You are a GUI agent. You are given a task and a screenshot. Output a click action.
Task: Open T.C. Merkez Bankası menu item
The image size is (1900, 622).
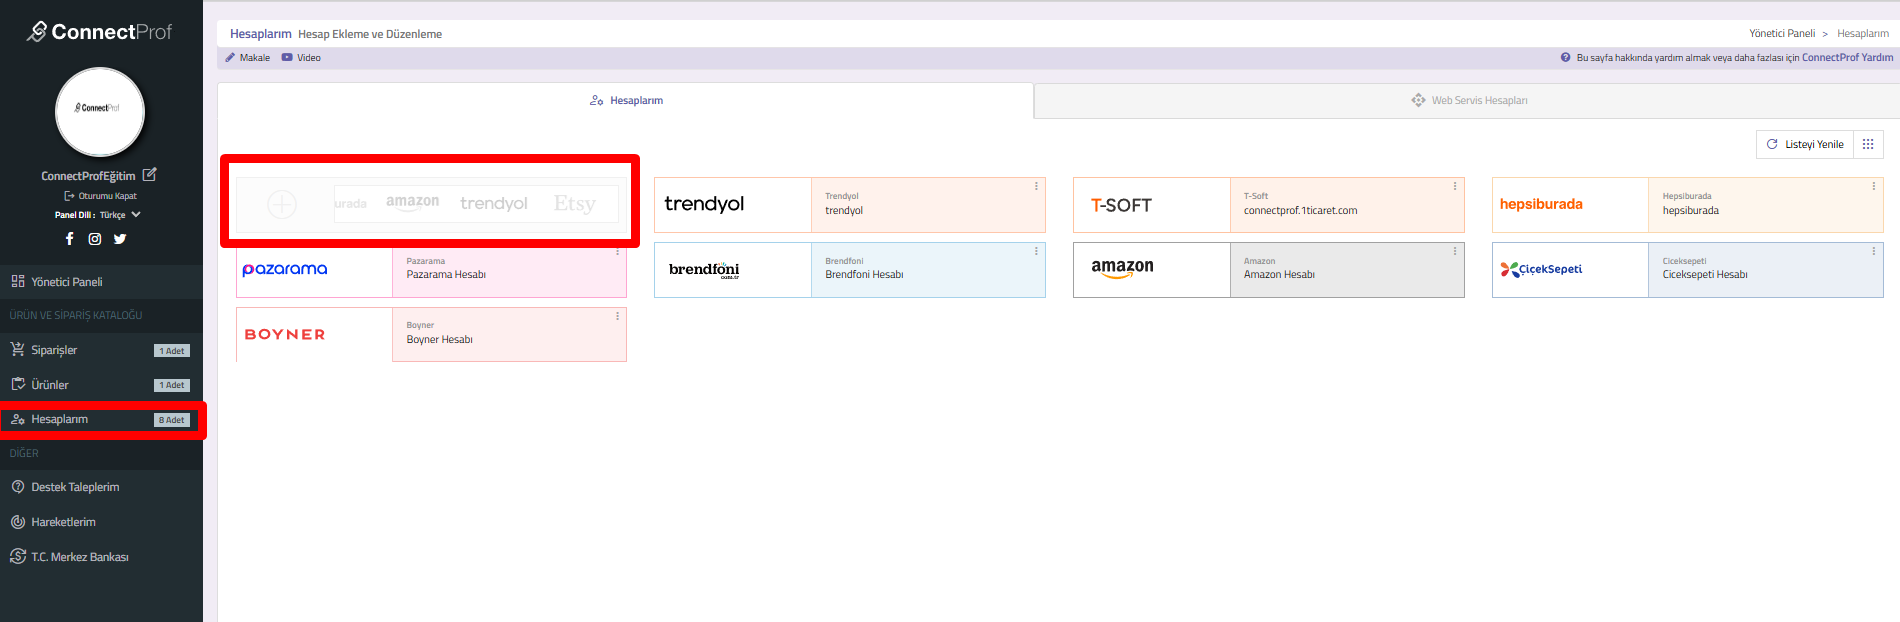101,557
